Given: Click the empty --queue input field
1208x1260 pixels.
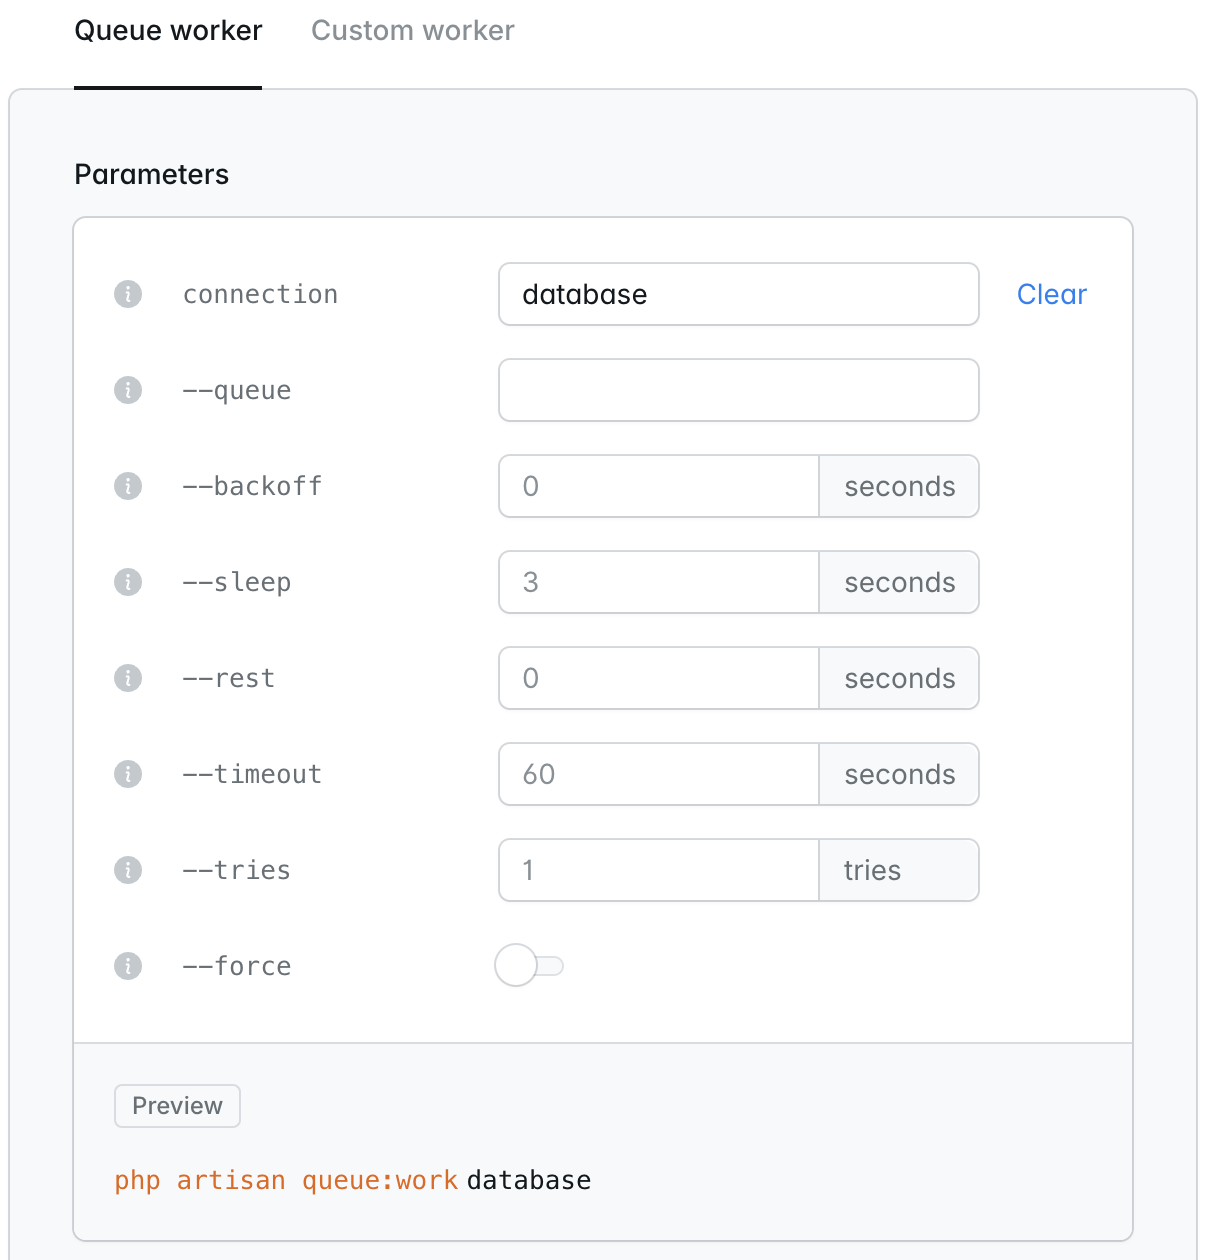Looking at the screenshot, I should pyautogui.click(x=738, y=390).
